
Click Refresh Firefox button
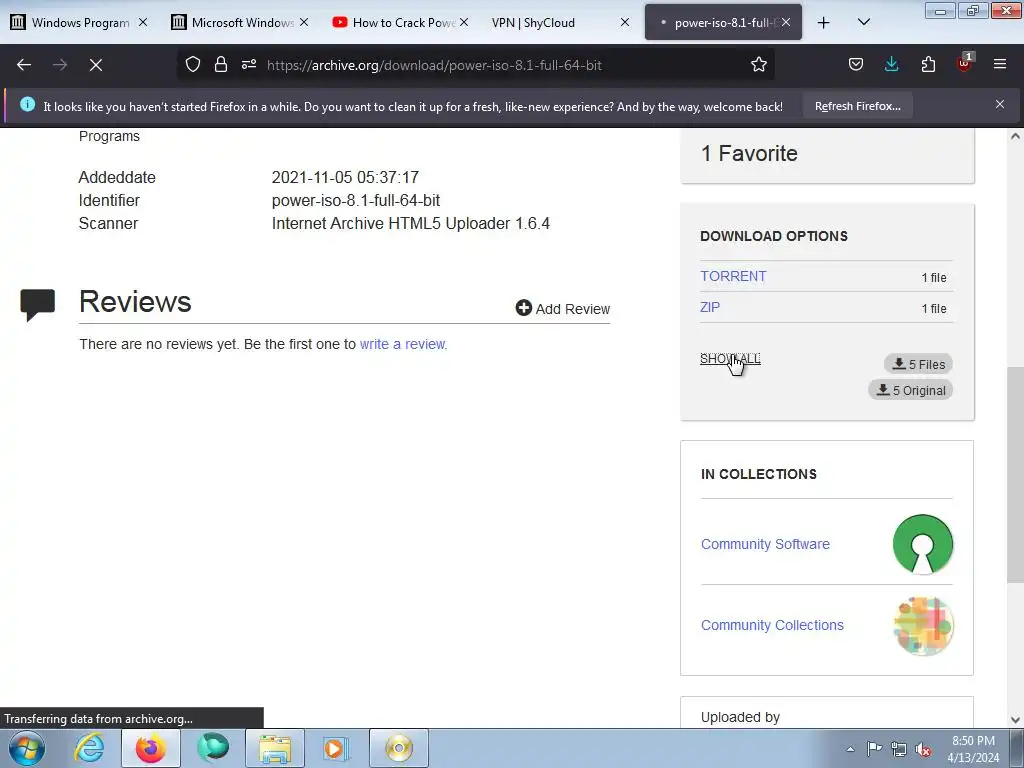click(x=857, y=106)
